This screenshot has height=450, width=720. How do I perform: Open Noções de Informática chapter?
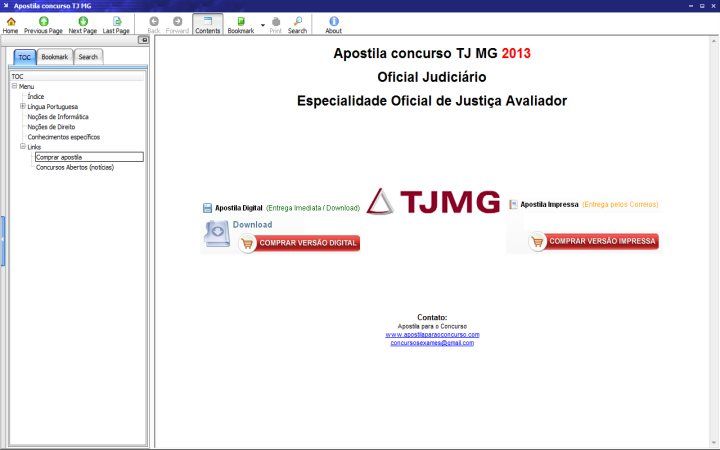pyautogui.click(x=58, y=117)
